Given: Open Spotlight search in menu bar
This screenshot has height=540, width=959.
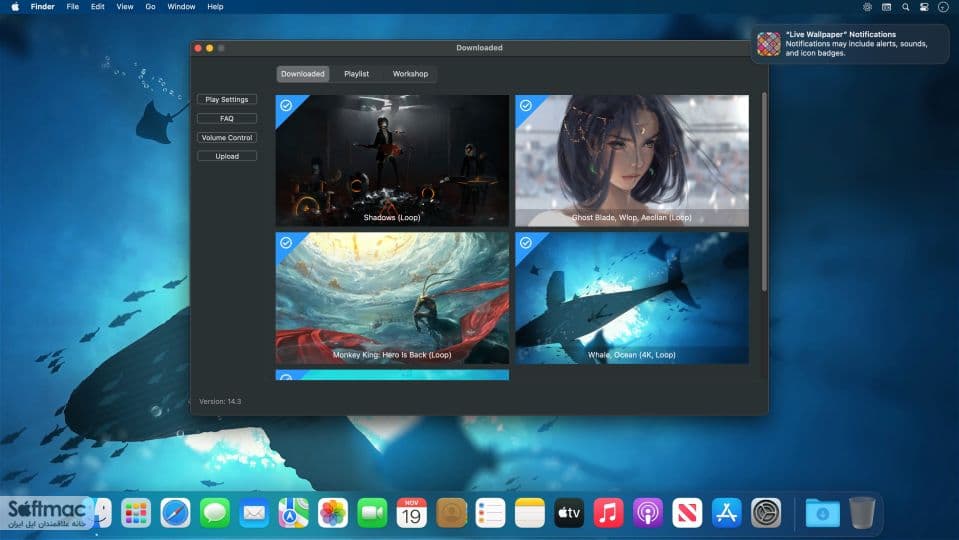Looking at the screenshot, I should tap(905, 7).
